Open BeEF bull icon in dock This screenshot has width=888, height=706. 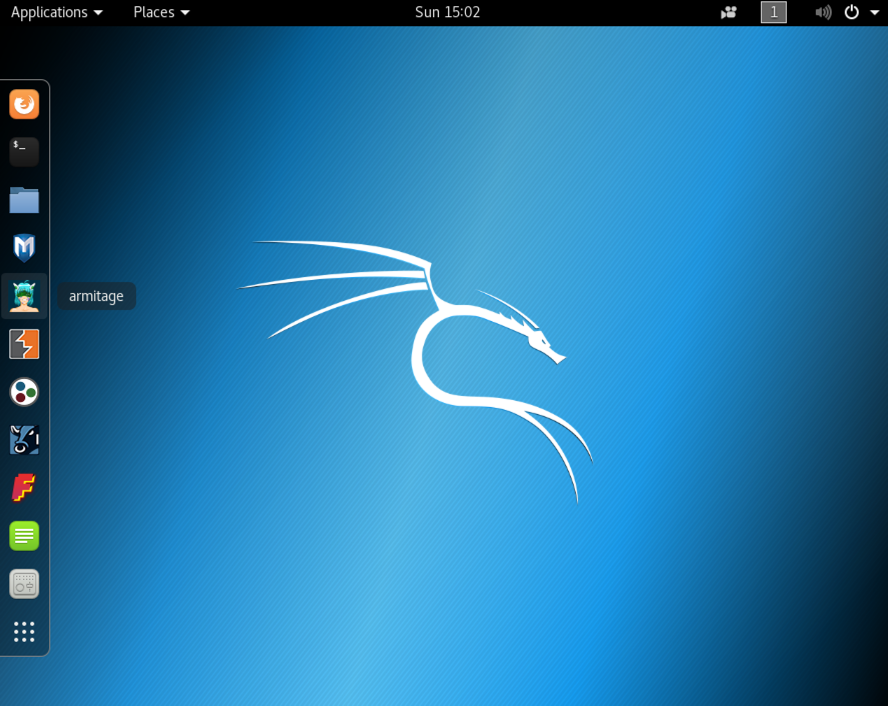[24, 440]
